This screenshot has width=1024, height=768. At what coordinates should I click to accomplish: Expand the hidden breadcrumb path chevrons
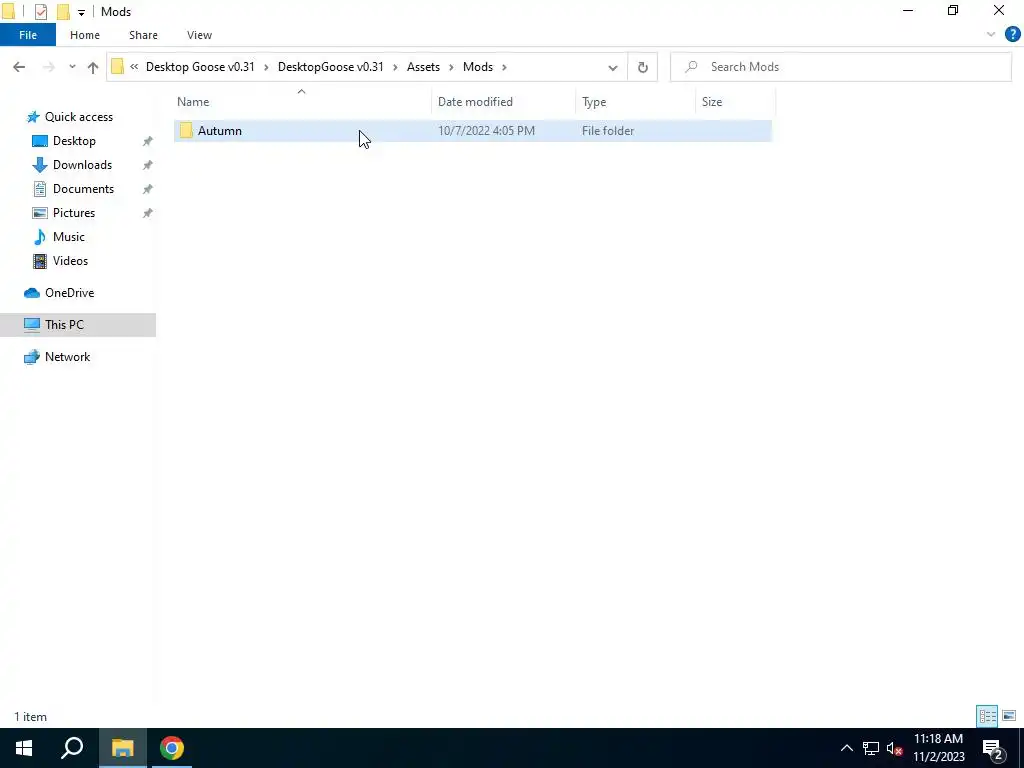coord(134,67)
